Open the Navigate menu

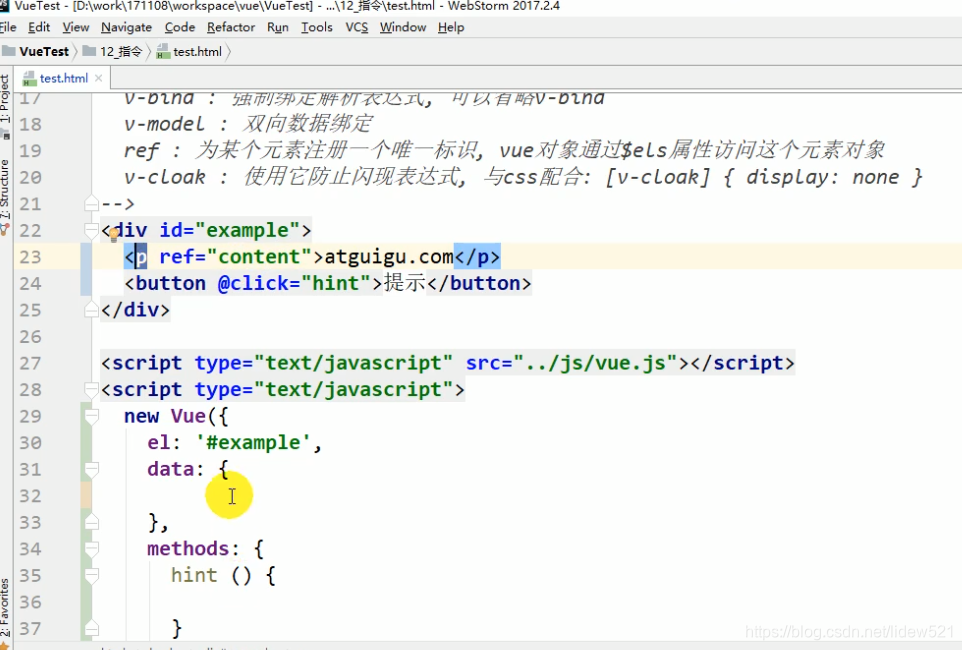(126, 27)
